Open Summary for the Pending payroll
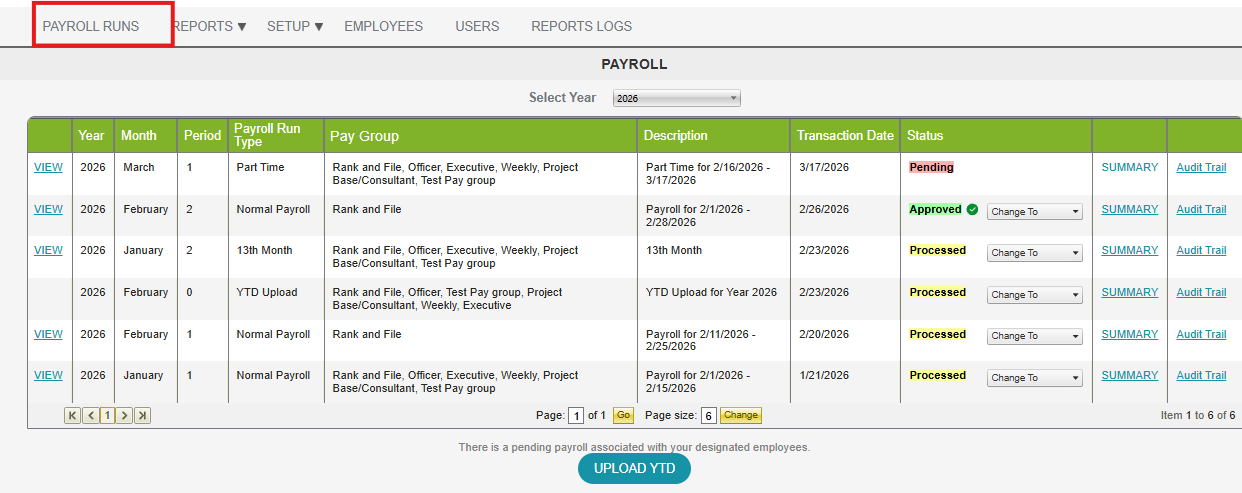 coord(1129,167)
